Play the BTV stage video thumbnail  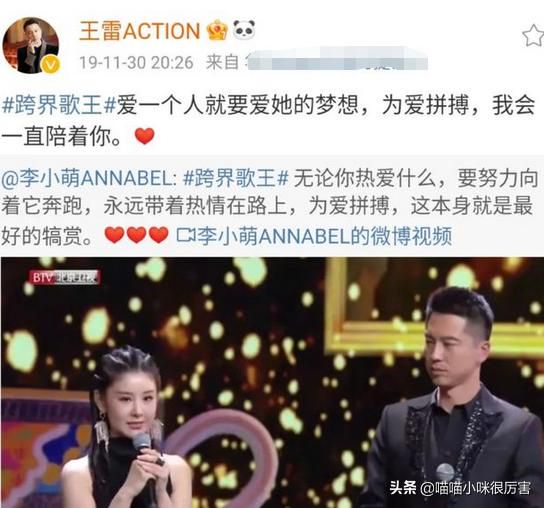pos(272,382)
